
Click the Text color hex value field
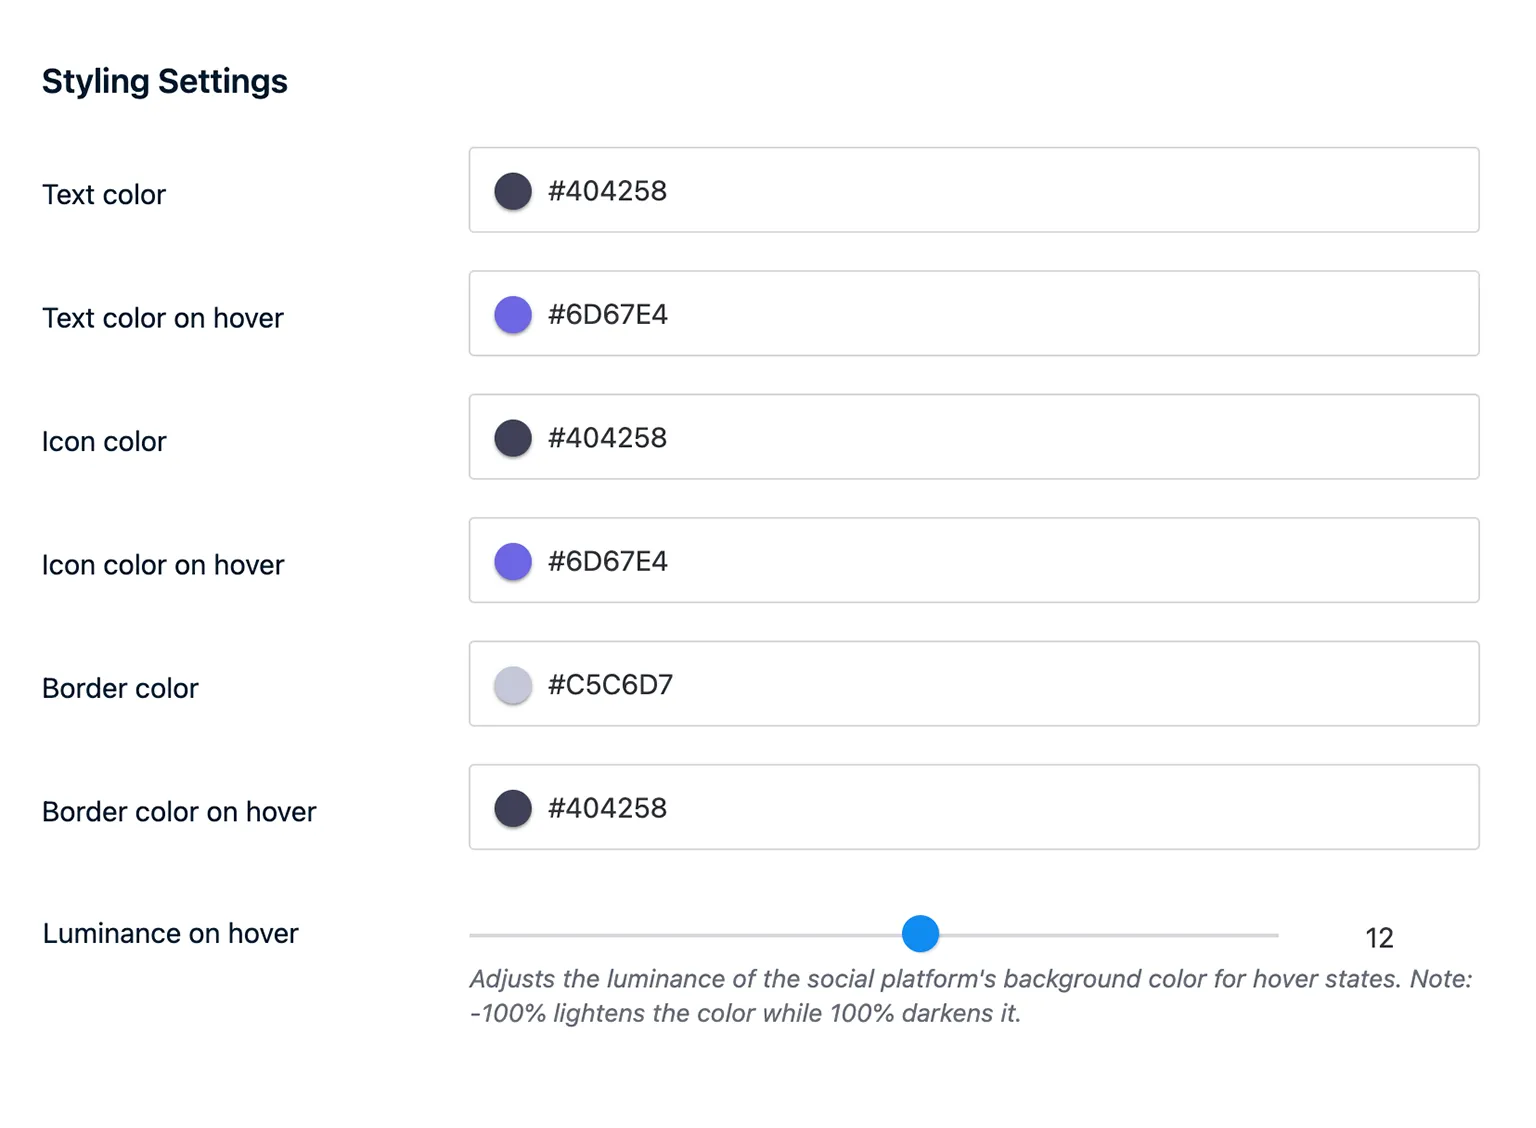pyautogui.click(x=1000, y=191)
